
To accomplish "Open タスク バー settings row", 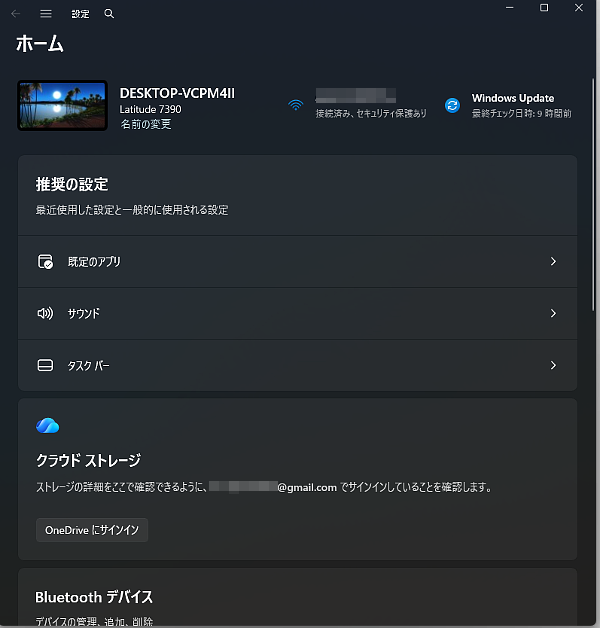I will [x=298, y=365].
